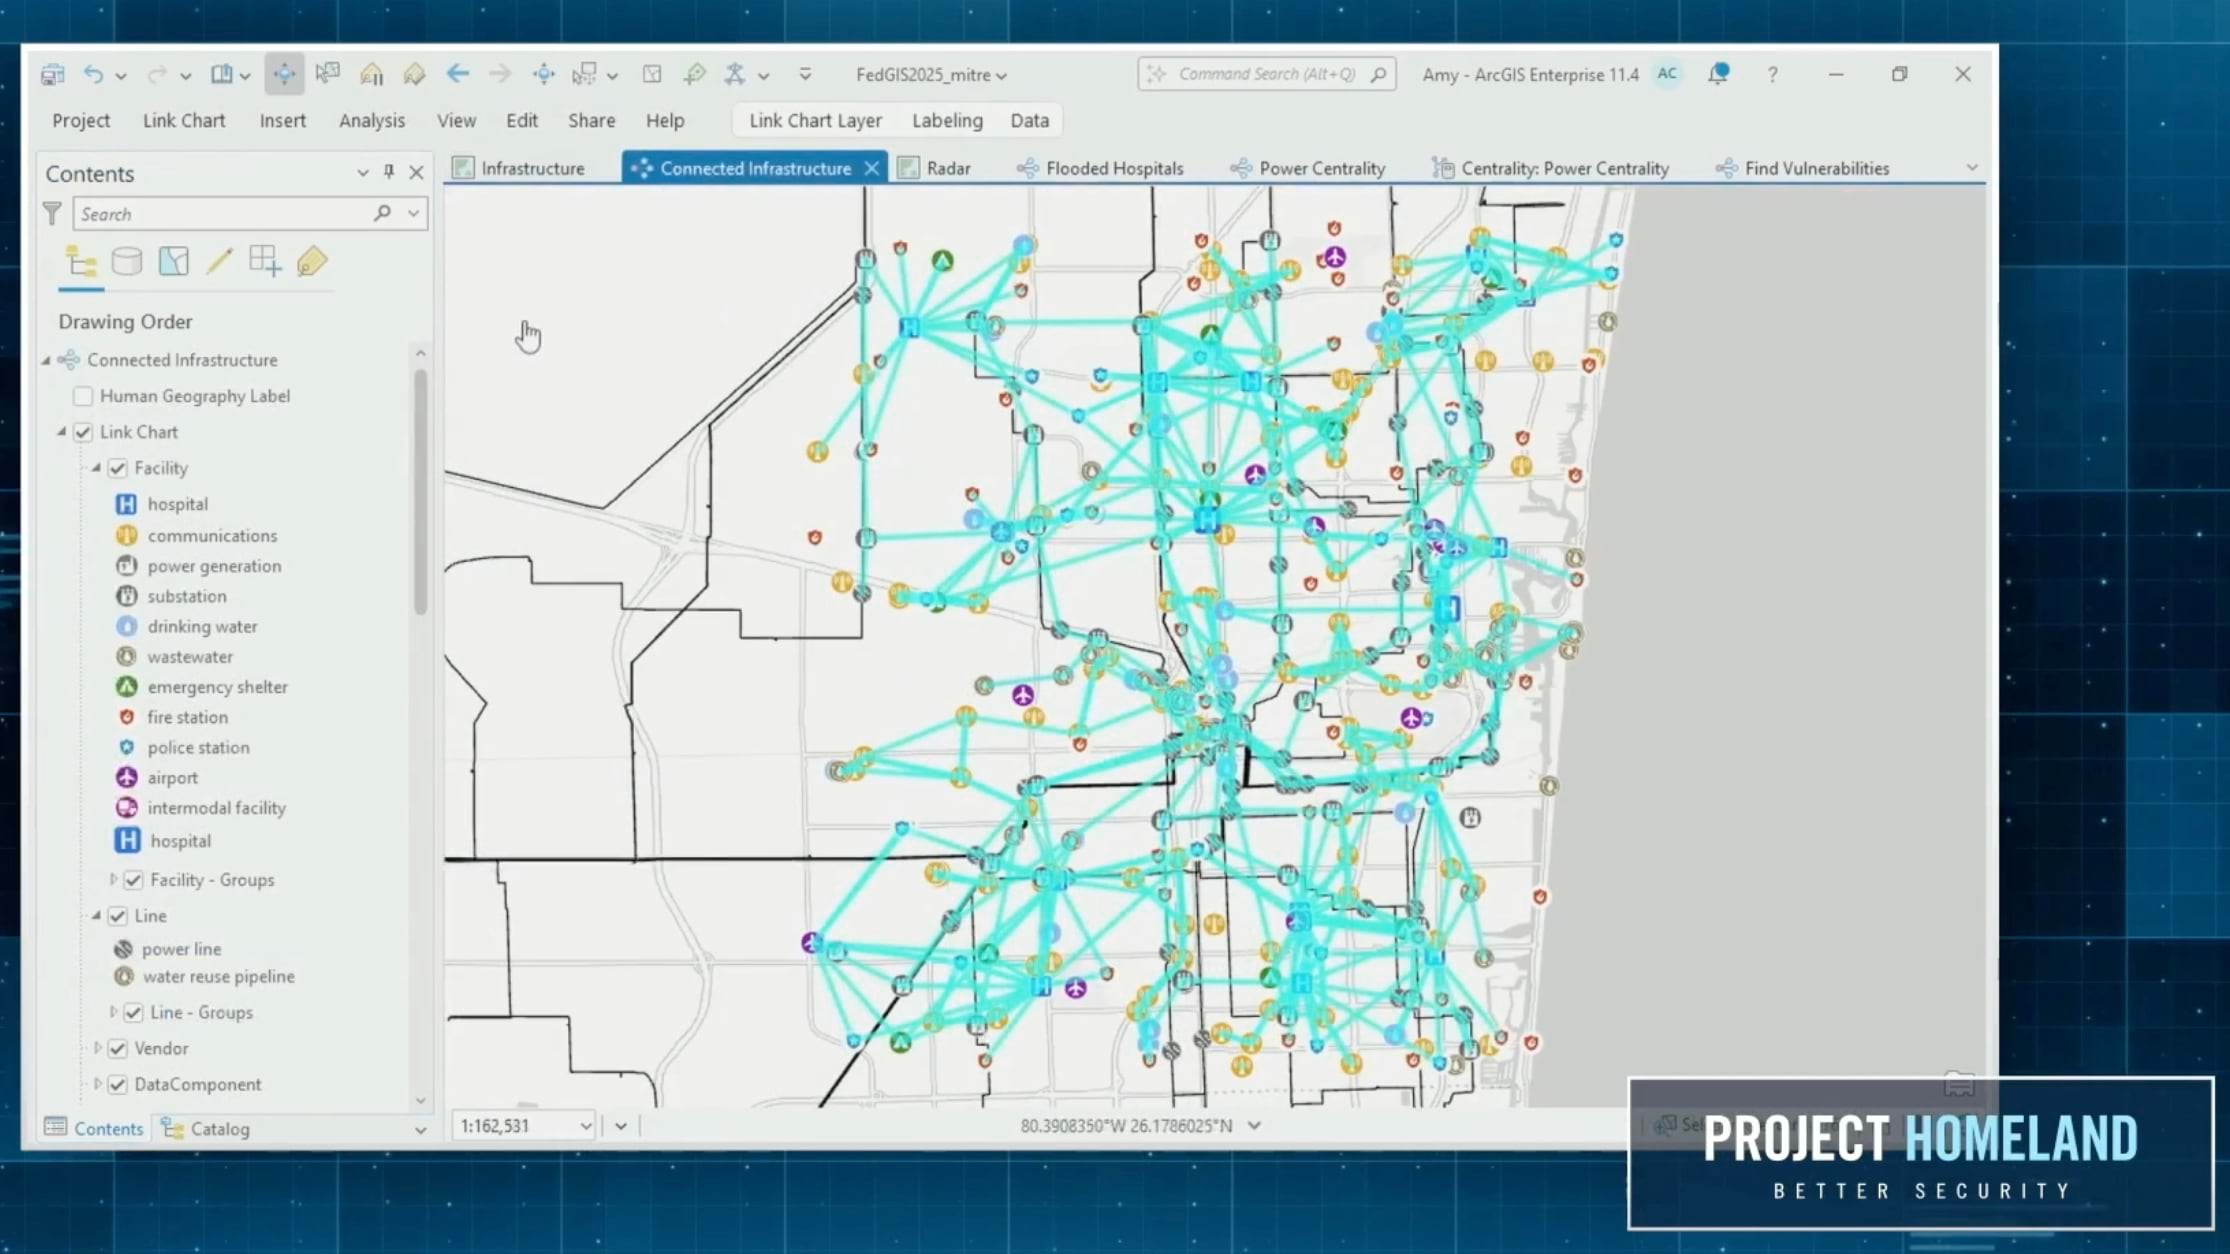Enable the Human Geography Label checkbox
Image resolution: width=2230 pixels, height=1254 pixels.
pyautogui.click(x=83, y=396)
